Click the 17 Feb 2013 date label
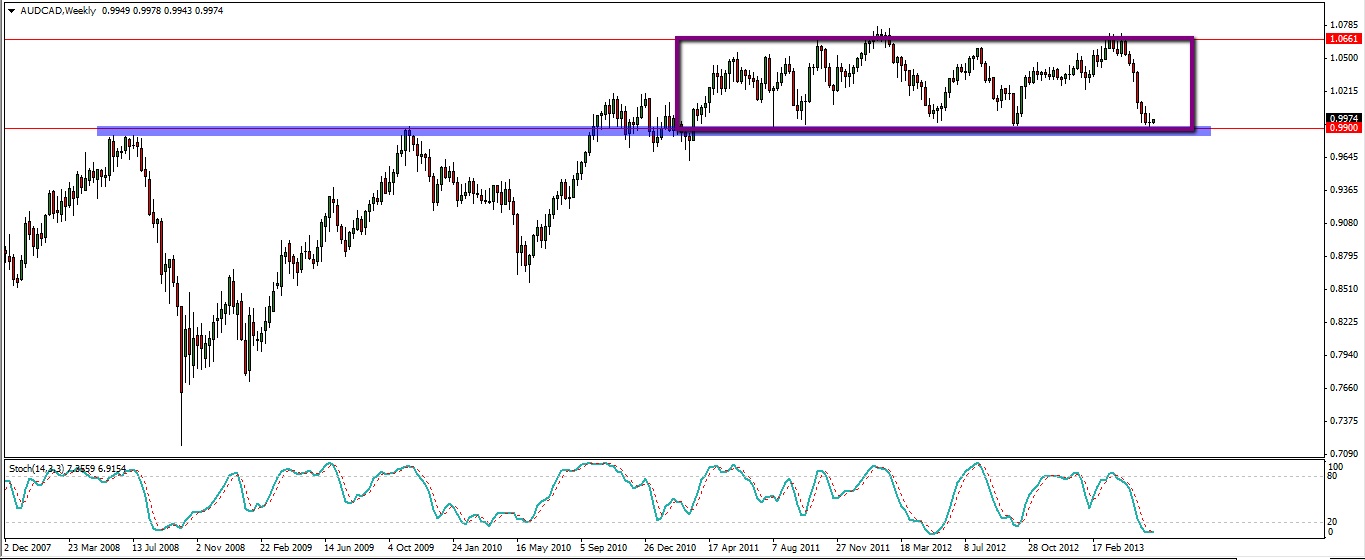 [x=1117, y=548]
